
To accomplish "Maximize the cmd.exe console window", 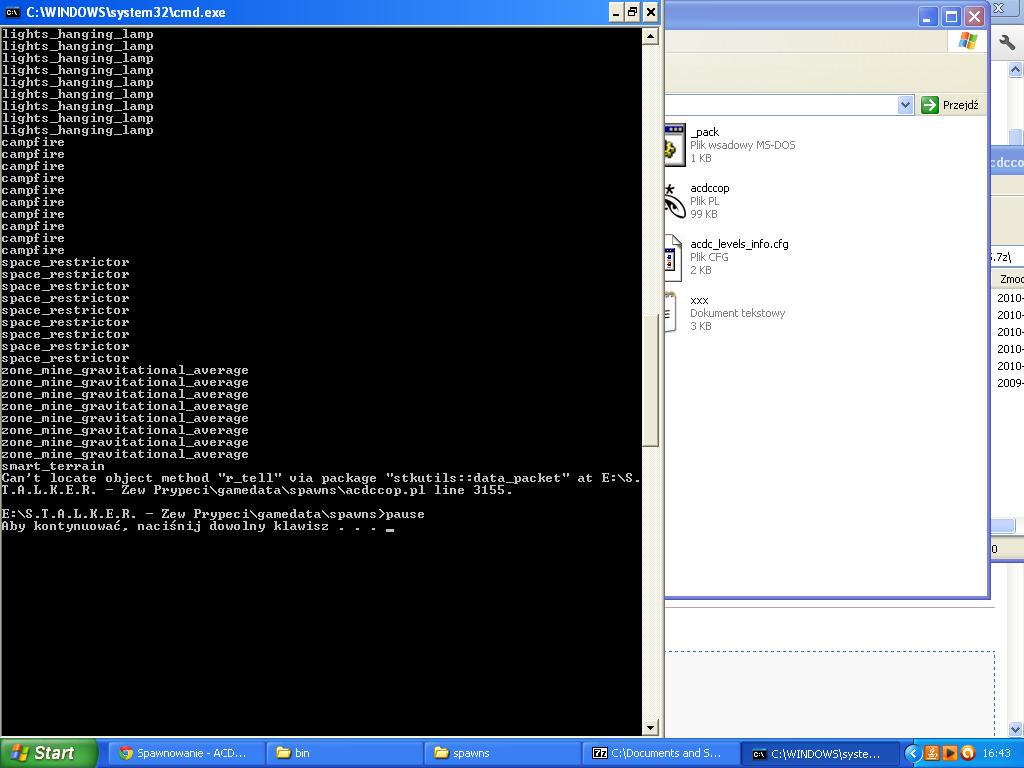I will tap(632, 12).
